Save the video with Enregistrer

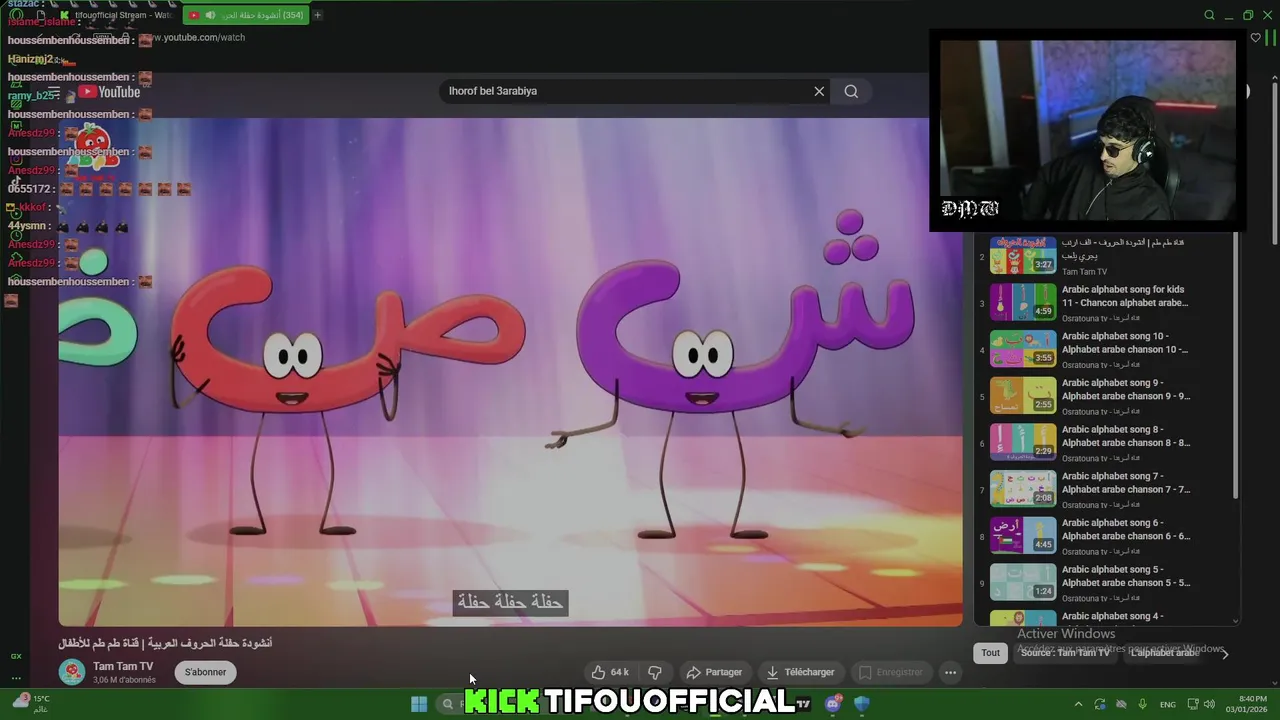click(891, 672)
